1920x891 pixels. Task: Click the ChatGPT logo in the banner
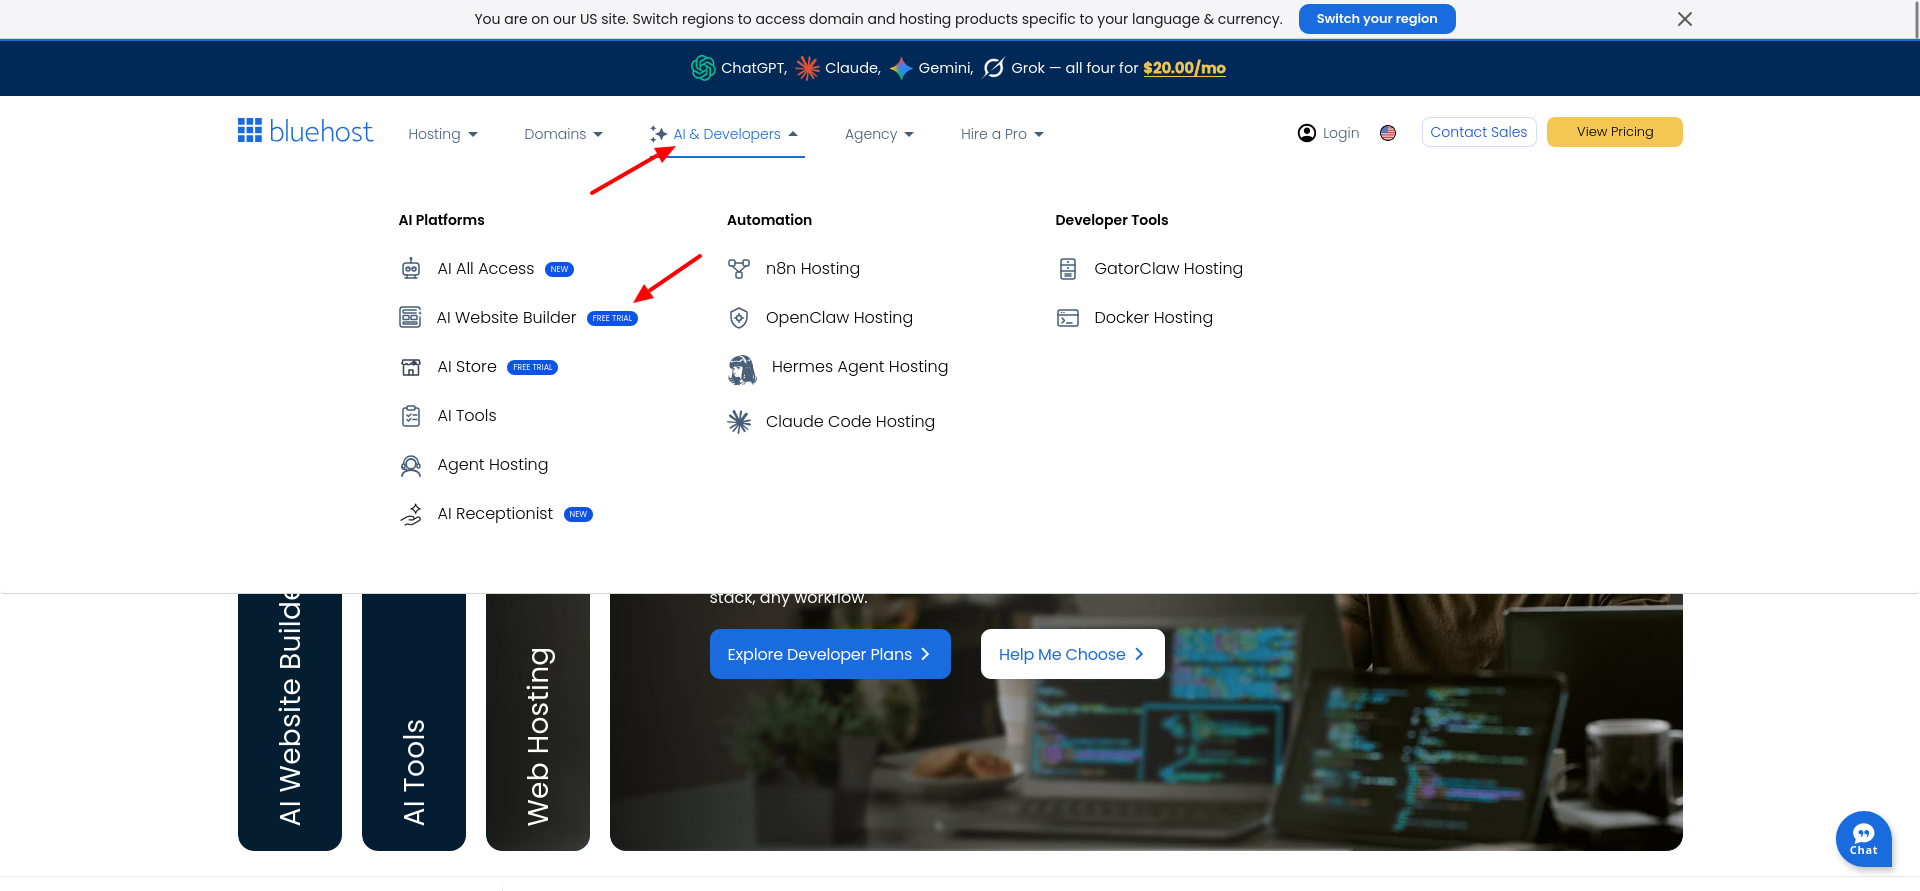(x=703, y=68)
